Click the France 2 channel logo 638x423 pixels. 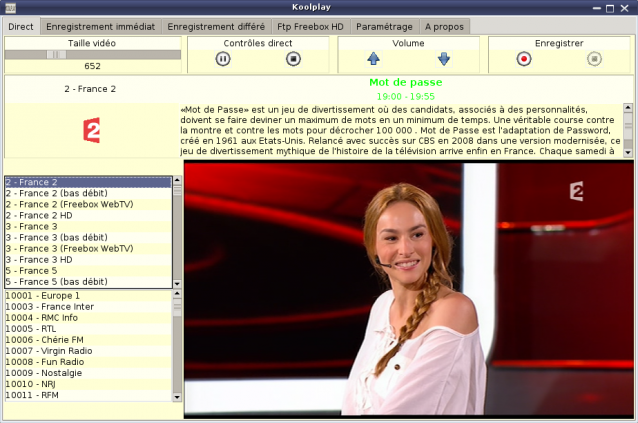coord(92,130)
